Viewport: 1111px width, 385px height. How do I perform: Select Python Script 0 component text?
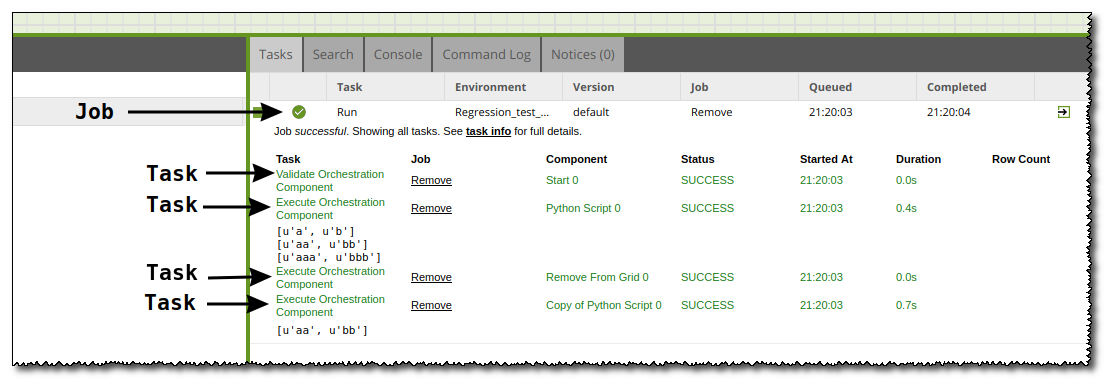point(583,208)
